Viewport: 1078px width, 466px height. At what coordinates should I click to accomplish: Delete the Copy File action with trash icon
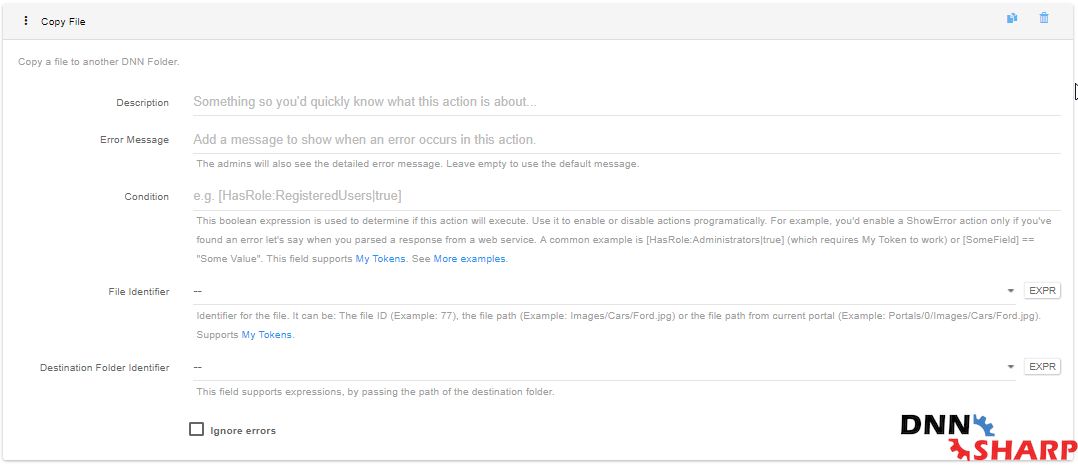pyautogui.click(x=1044, y=19)
